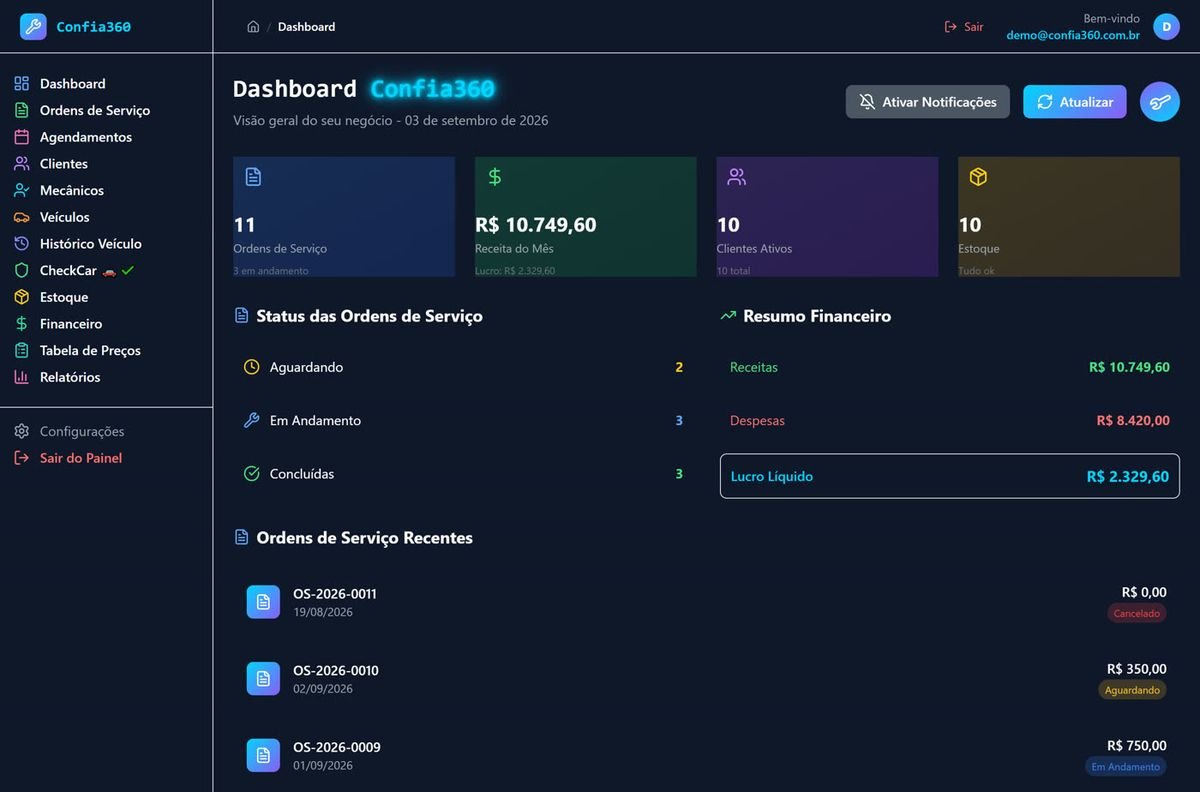Click the Em Andamento wrench icon
This screenshot has height=792, width=1200.
pos(252,420)
